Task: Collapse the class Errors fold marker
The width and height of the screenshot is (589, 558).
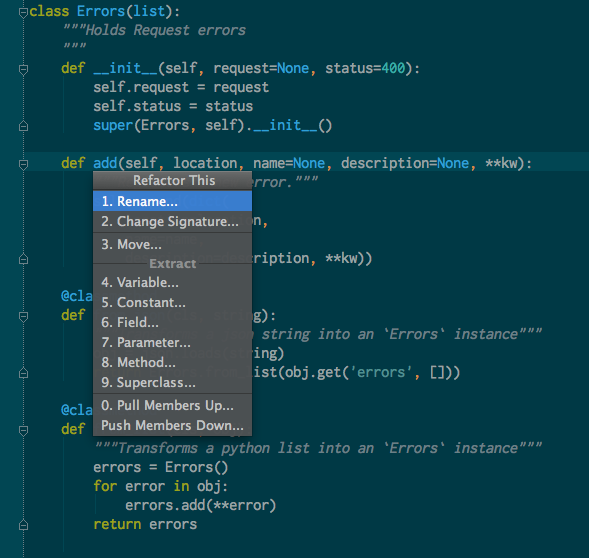Action: click(x=23, y=13)
